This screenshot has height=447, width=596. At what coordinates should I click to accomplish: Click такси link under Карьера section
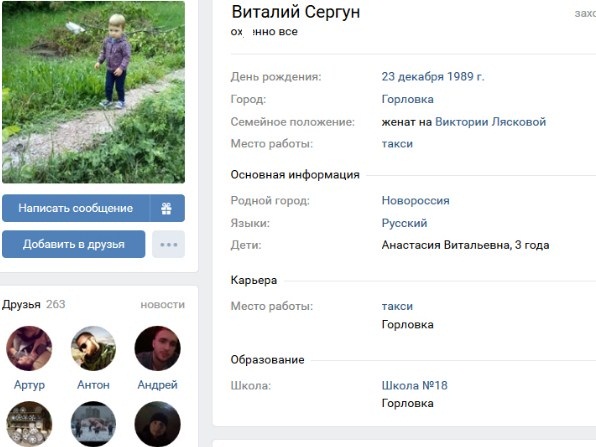coord(397,306)
